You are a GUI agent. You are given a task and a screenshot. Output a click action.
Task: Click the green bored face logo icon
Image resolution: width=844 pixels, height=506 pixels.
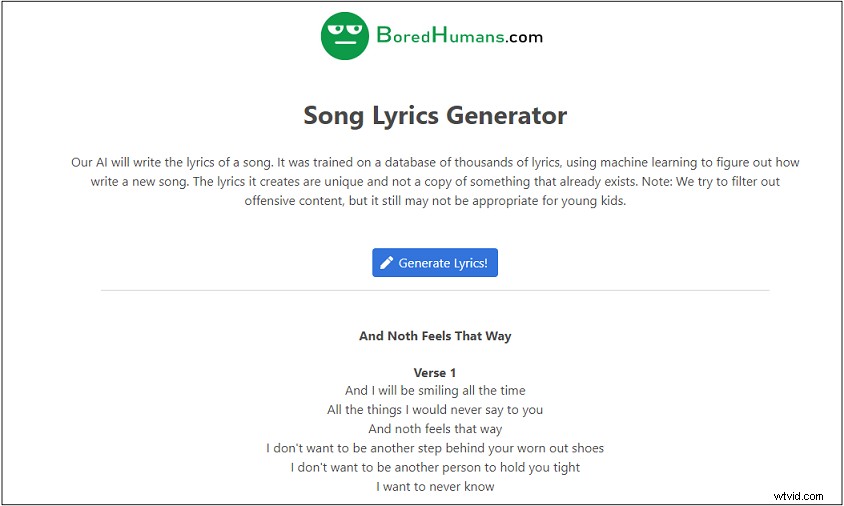point(344,36)
